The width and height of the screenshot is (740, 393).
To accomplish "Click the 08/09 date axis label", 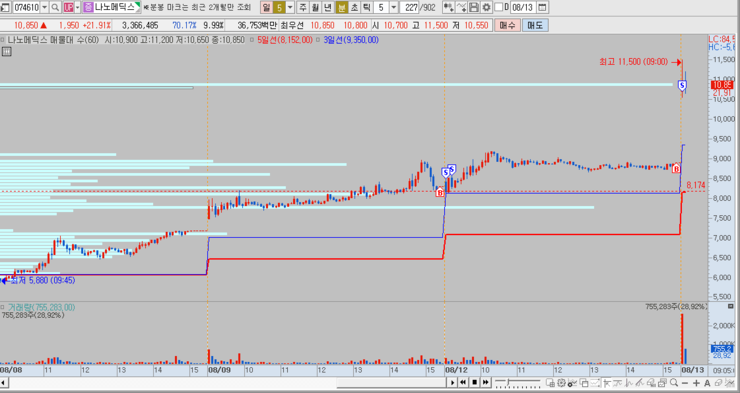I will [220, 370].
